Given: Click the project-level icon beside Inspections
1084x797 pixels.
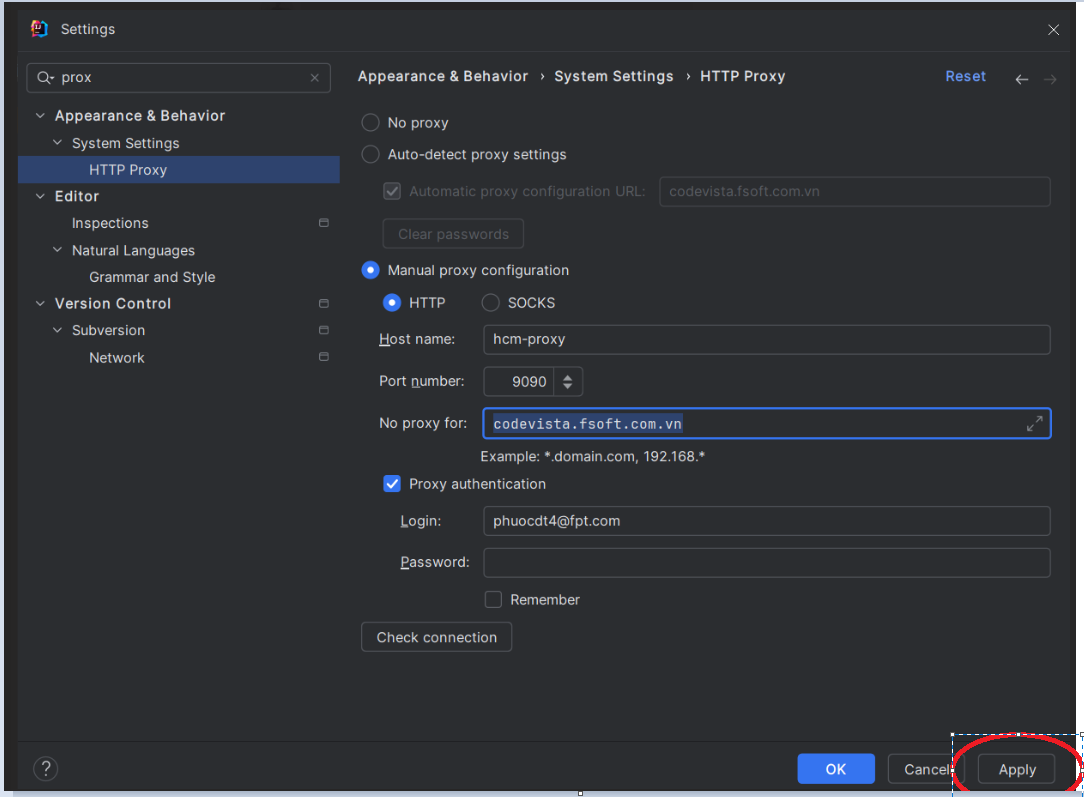Looking at the screenshot, I should pos(324,223).
